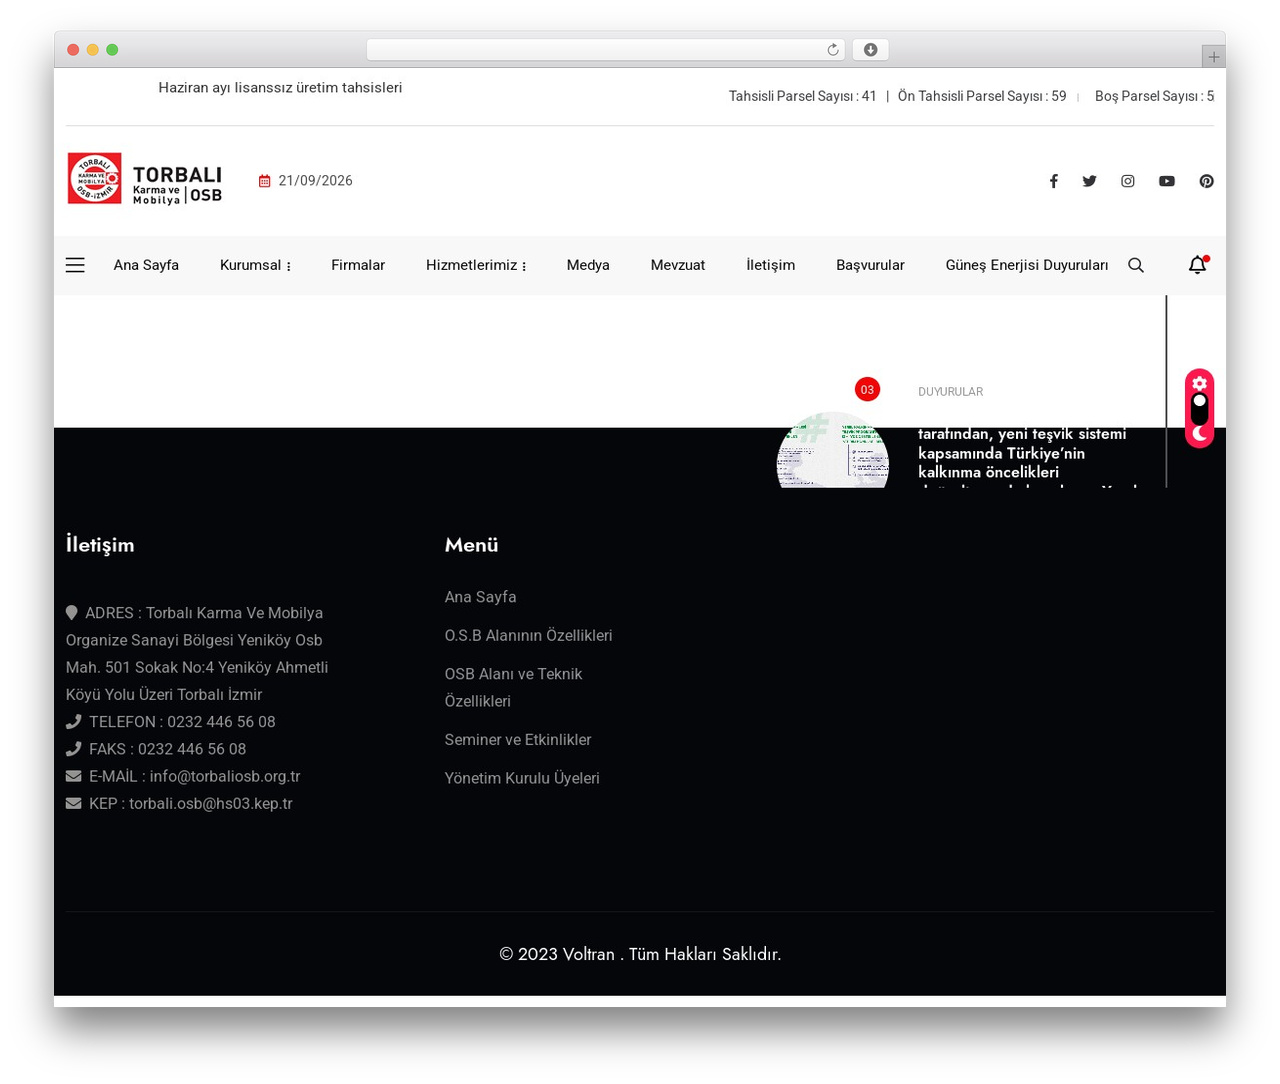This screenshot has width=1280, height=1084.
Task: Click the browser address bar
Action: [605, 50]
